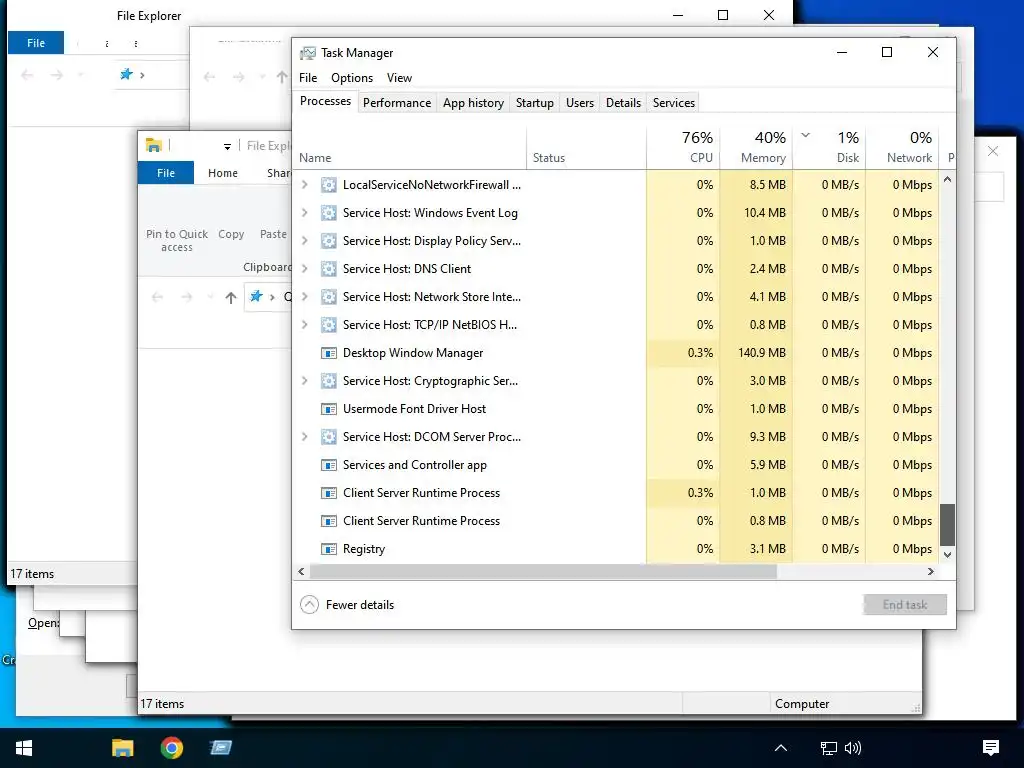Screen dimensions: 1024x768
Task: Sort processes by Status column
Action: pos(586,147)
